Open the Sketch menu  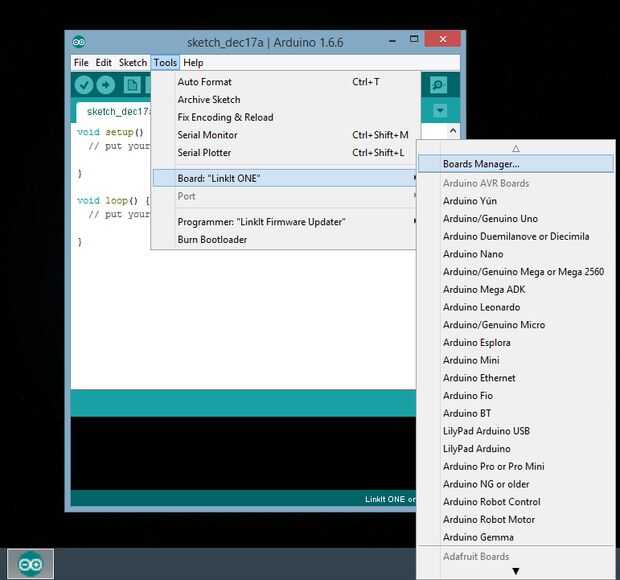[133, 62]
